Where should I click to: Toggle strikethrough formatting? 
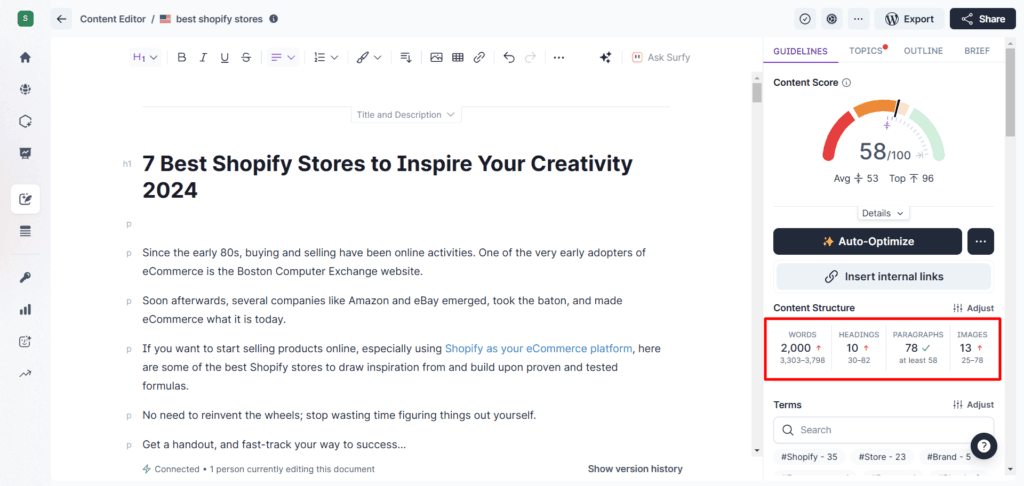point(246,57)
